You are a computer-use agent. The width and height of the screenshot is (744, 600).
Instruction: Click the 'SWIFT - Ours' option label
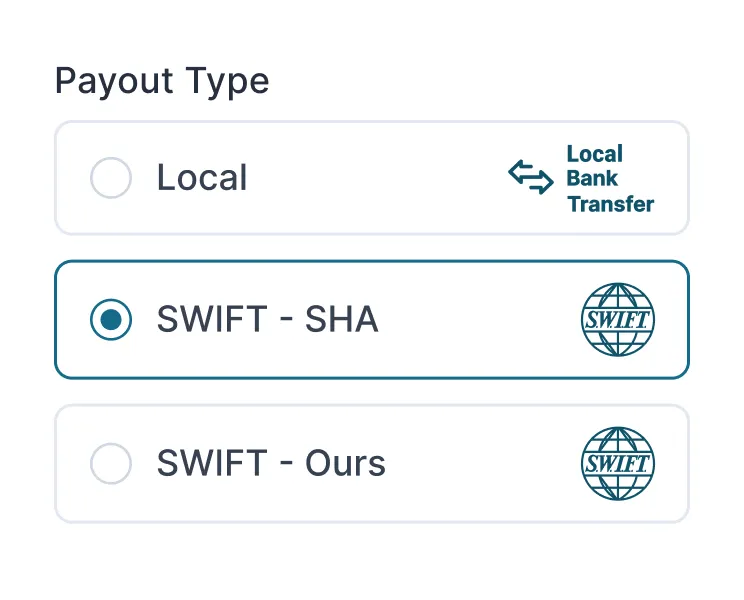click(271, 463)
